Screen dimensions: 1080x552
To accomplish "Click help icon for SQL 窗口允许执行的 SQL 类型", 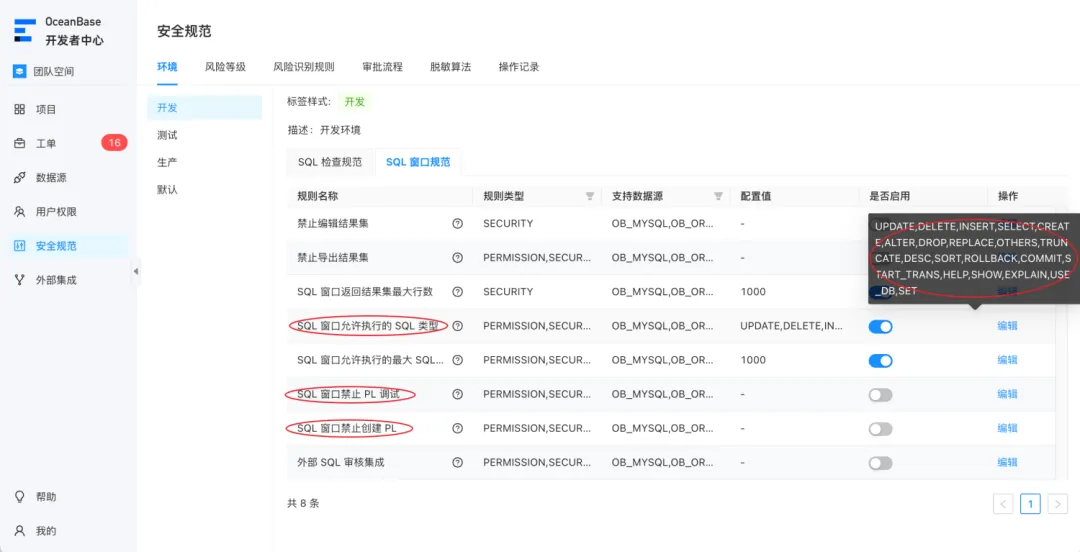I will pyautogui.click(x=457, y=326).
